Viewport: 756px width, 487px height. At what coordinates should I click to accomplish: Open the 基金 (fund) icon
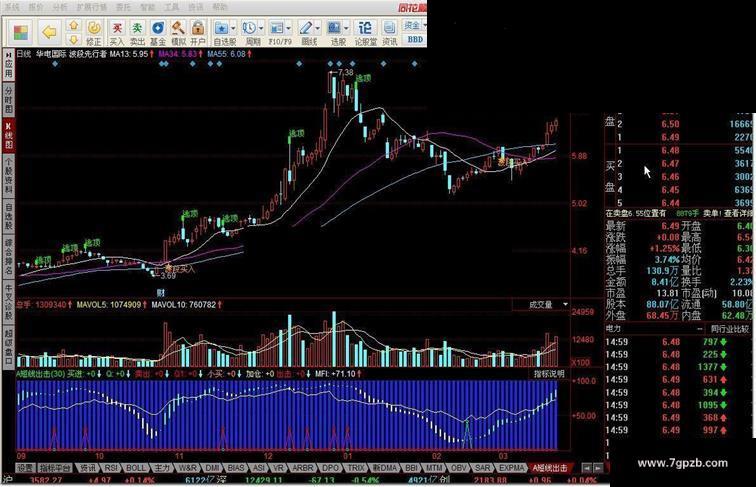(158, 33)
